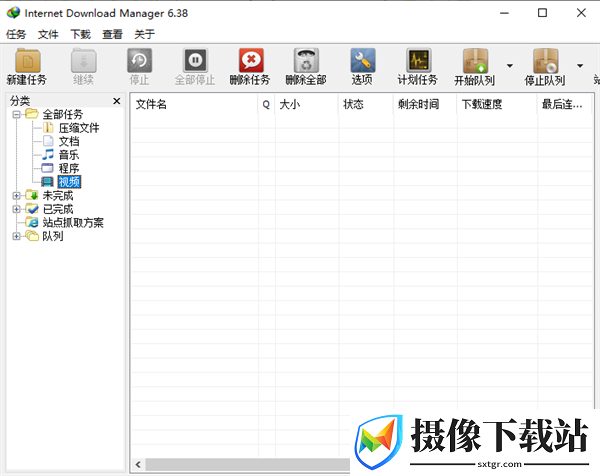Image resolution: width=600 pixels, height=476 pixels.
Task: Sort by 最后连... column header
Action: click(x=565, y=104)
